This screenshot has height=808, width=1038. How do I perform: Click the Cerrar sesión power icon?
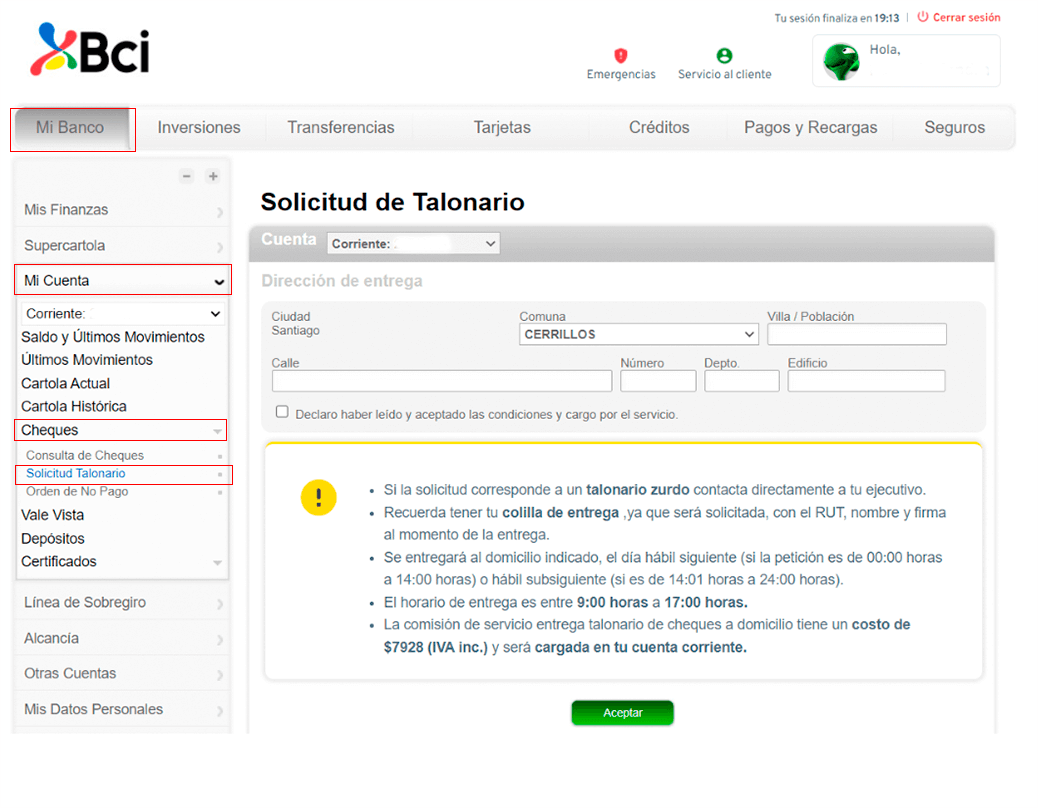click(922, 17)
